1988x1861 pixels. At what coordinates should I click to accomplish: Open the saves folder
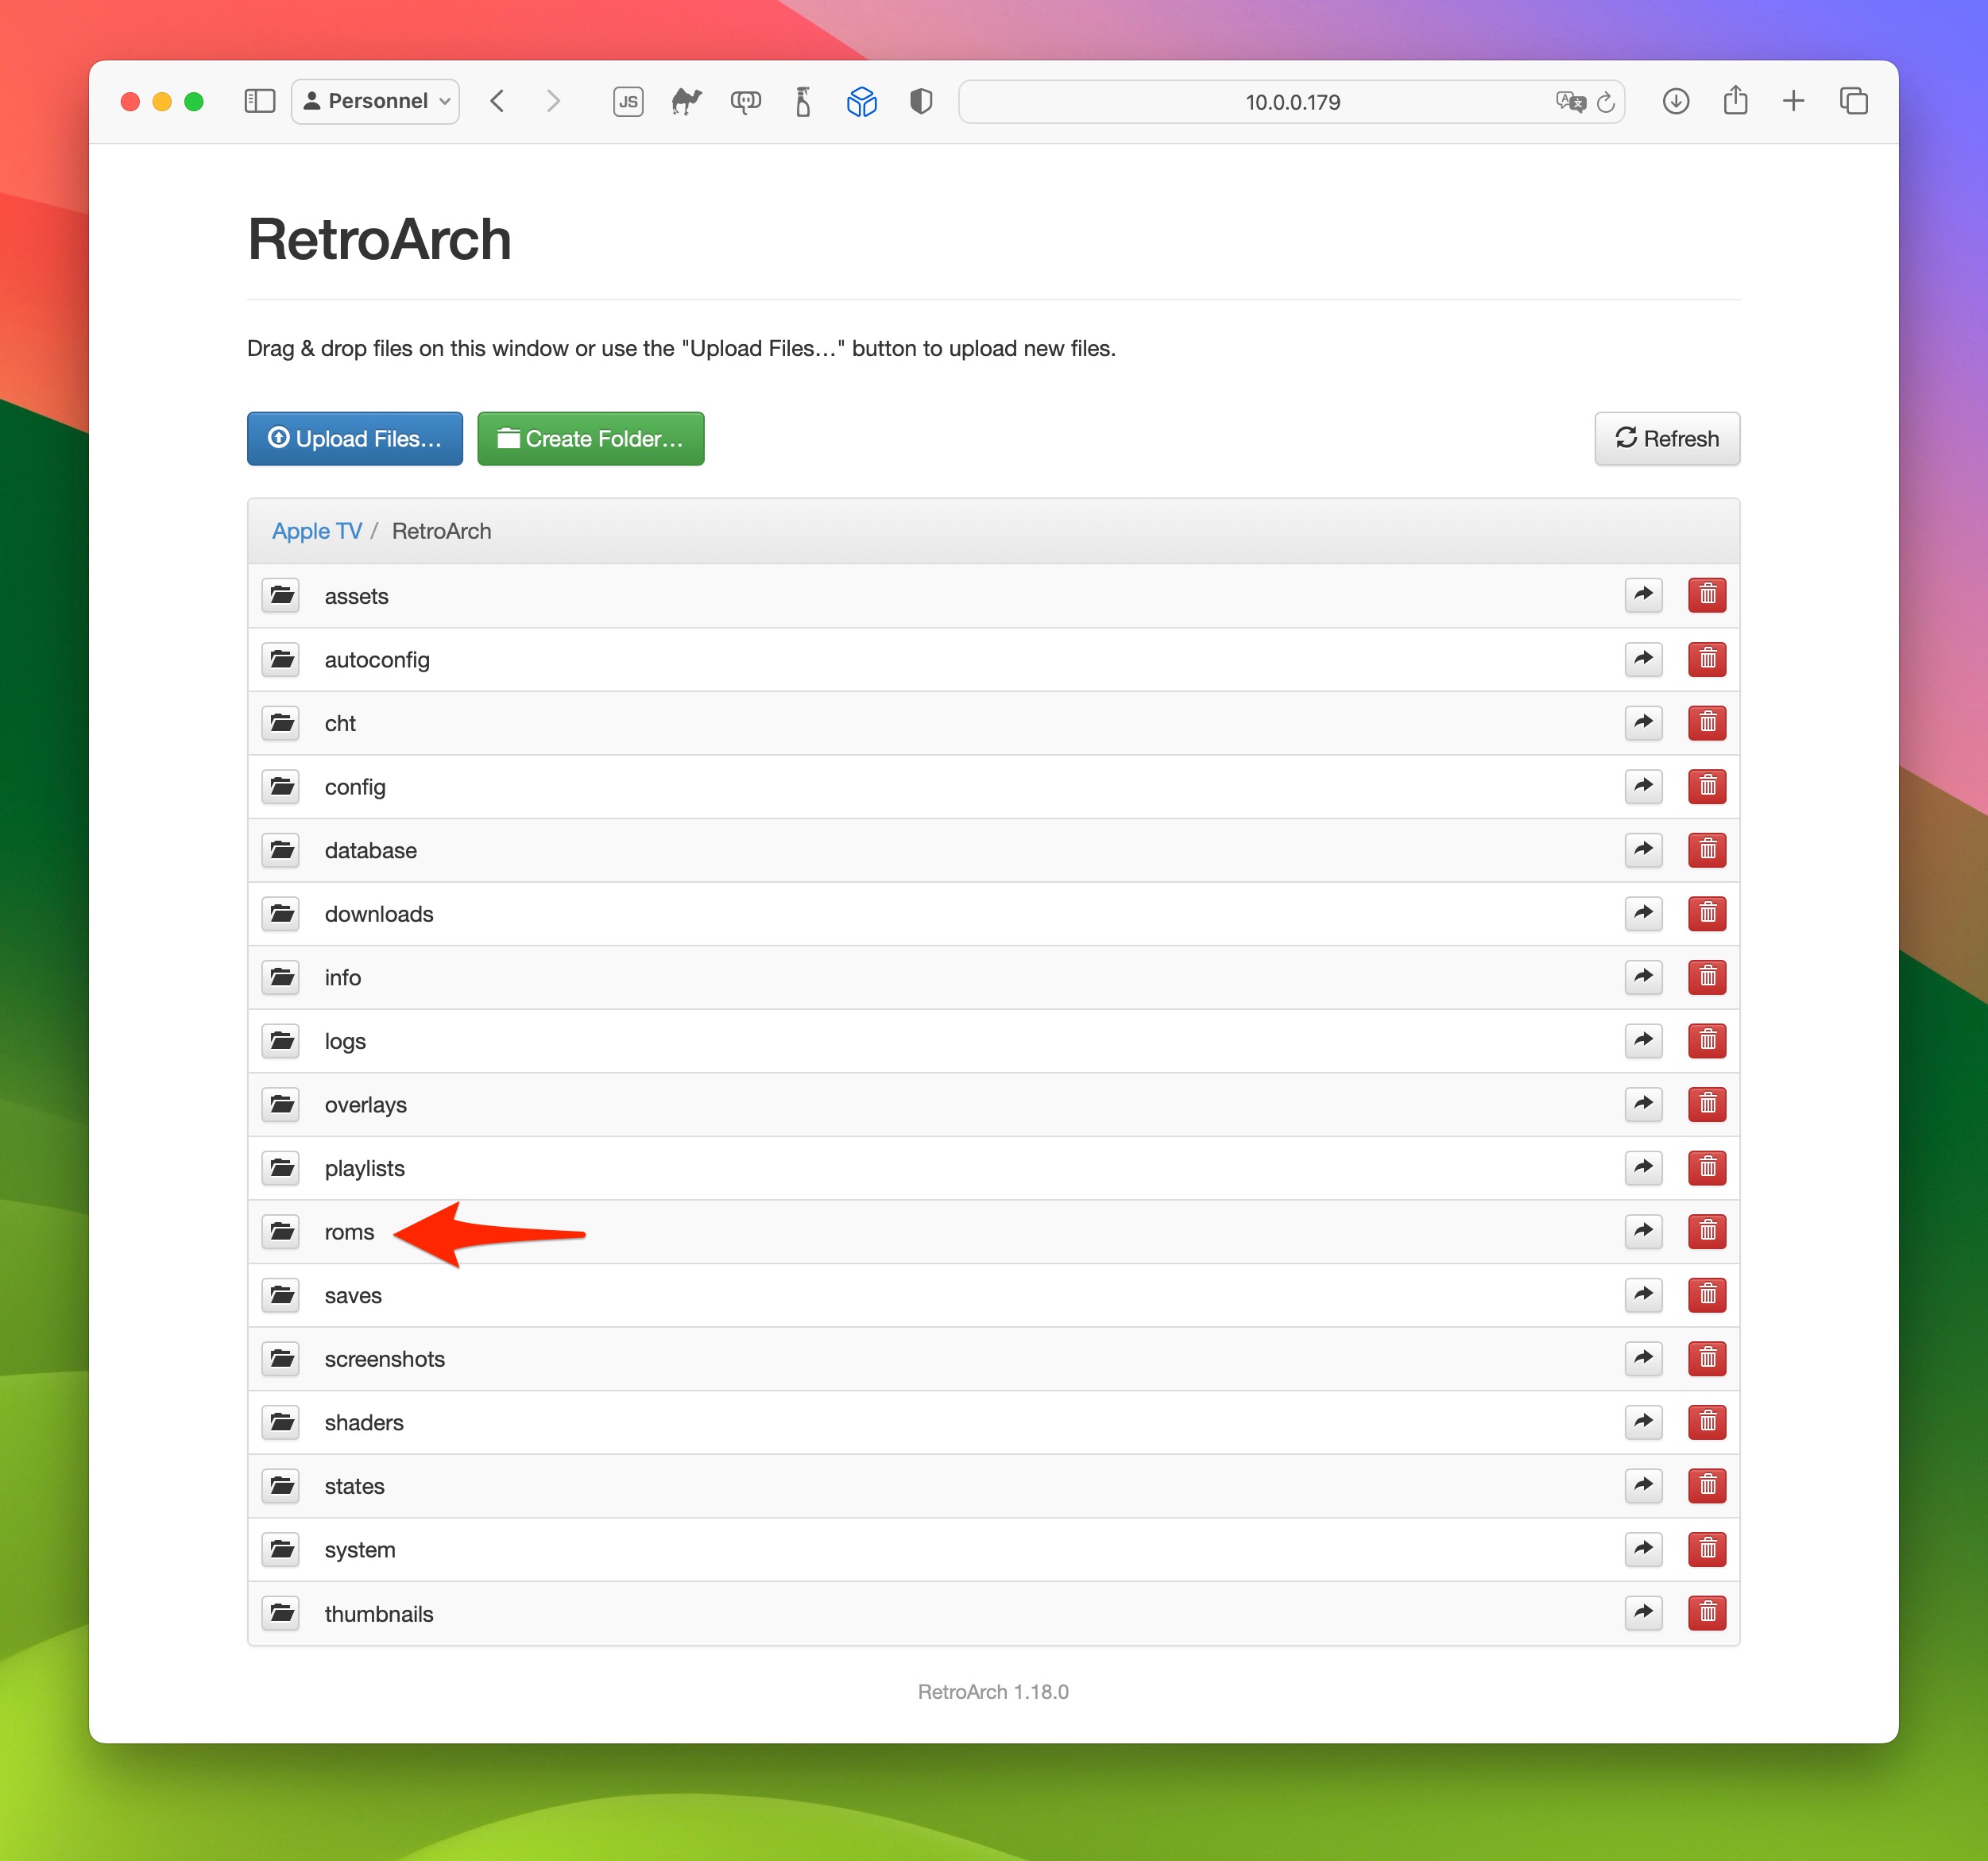coord(350,1296)
